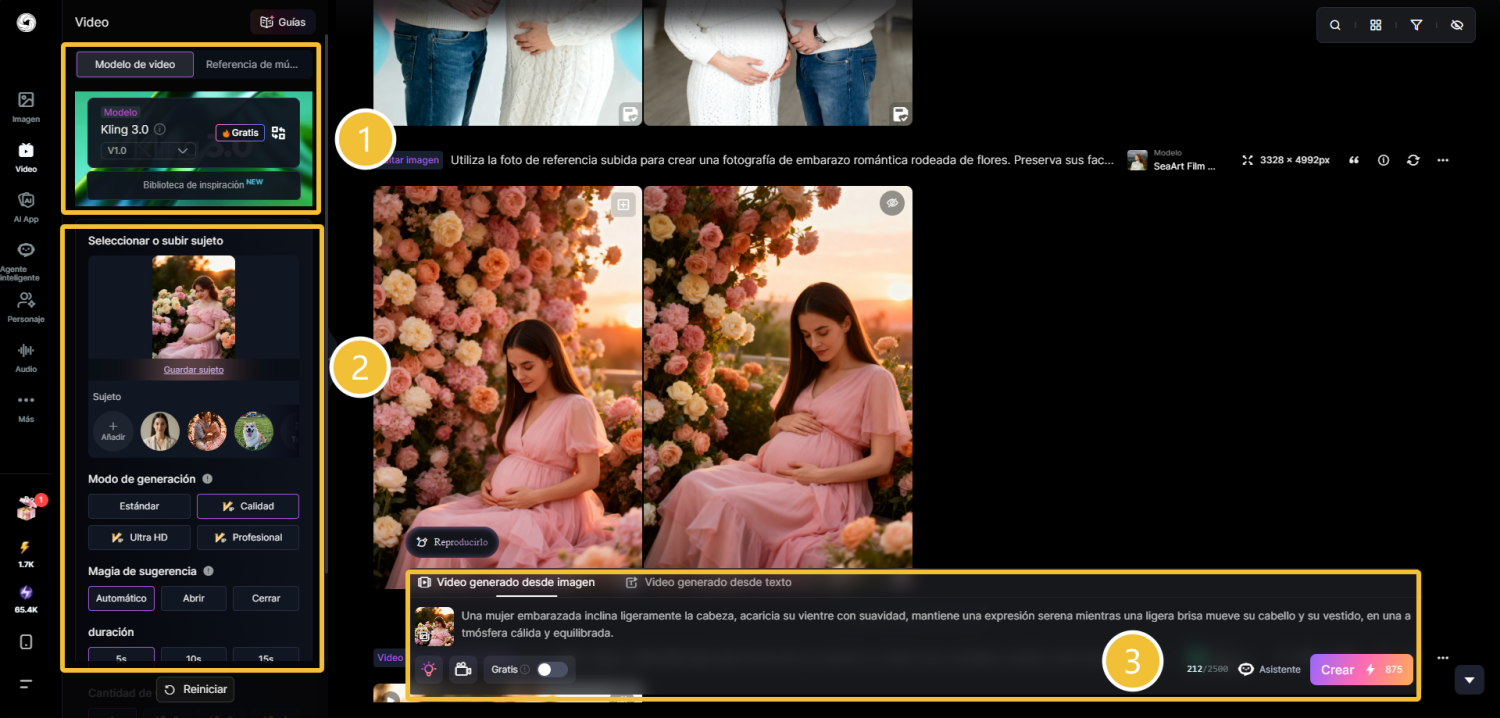Open the Referencia de música tab arrow
This screenshot has width=1500, height=718.
click(251, 64)
